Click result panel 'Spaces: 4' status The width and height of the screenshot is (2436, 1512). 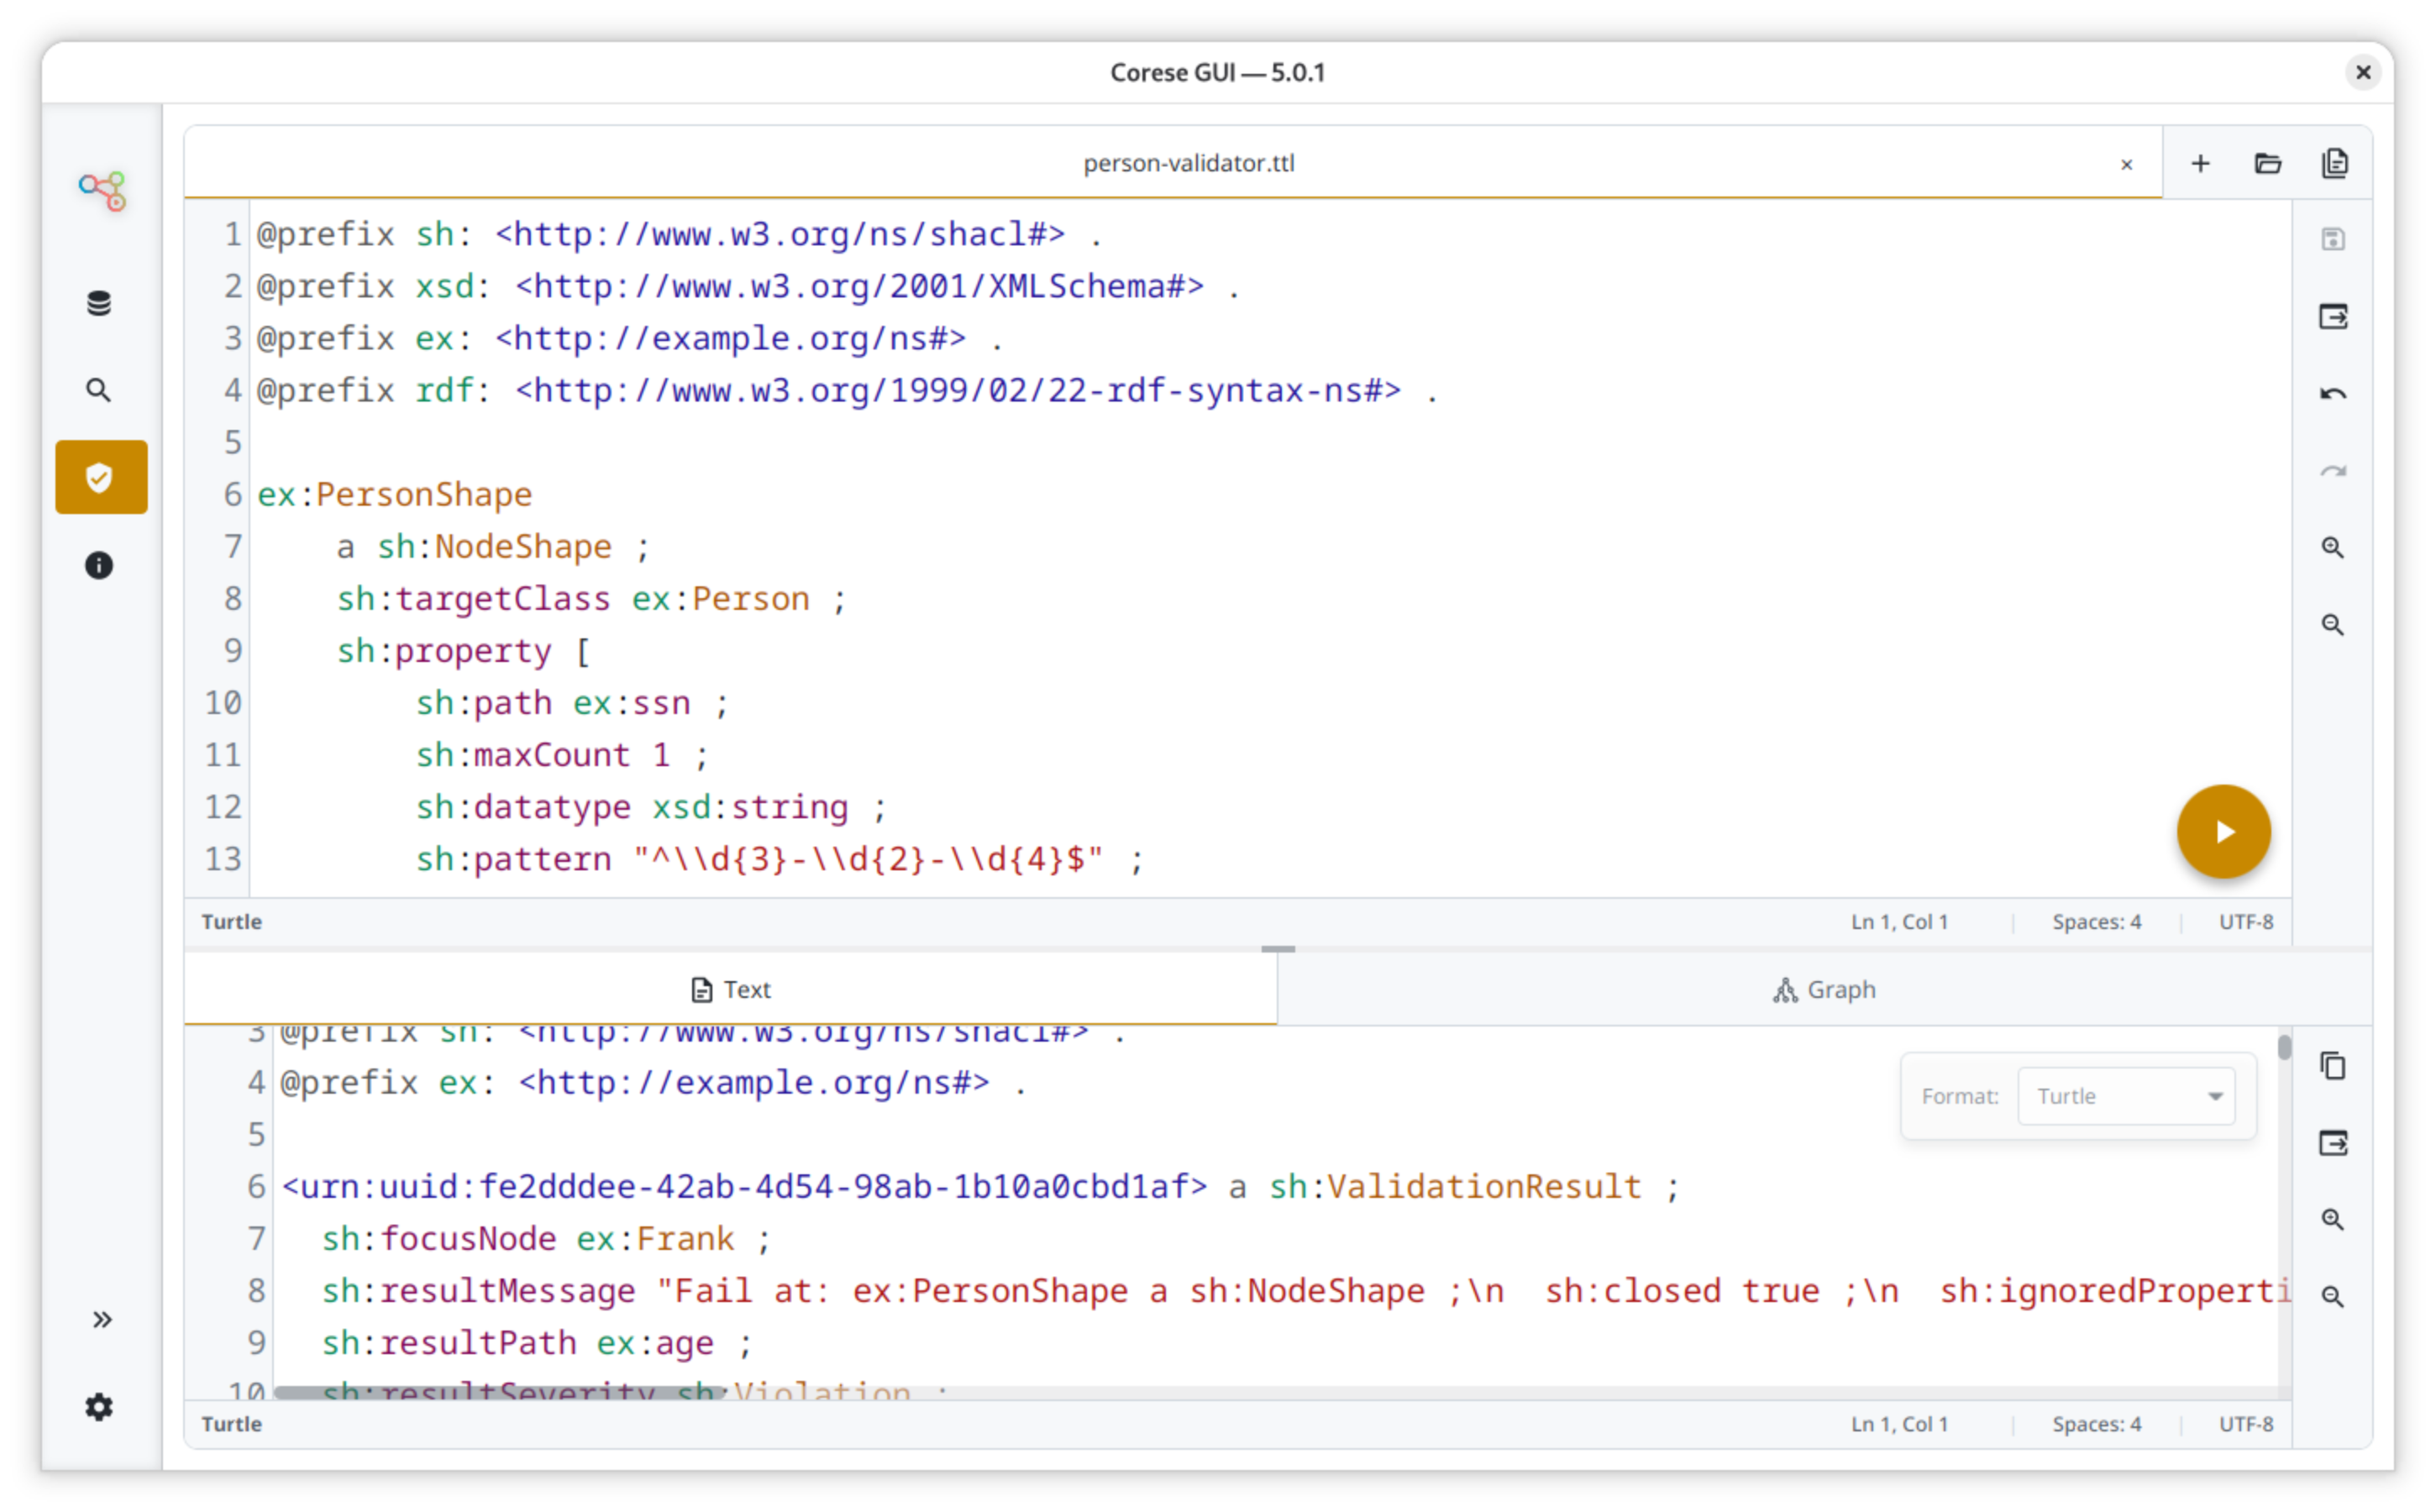[x=2096, y=1423]
